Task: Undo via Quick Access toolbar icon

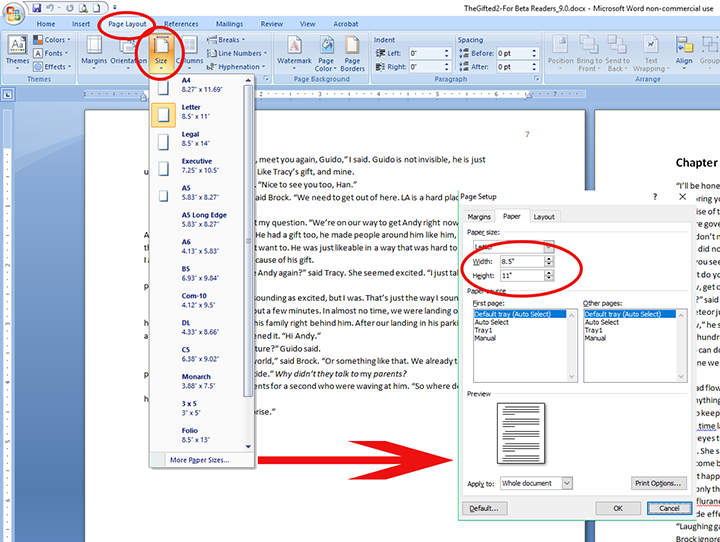Action: [50, 8]
